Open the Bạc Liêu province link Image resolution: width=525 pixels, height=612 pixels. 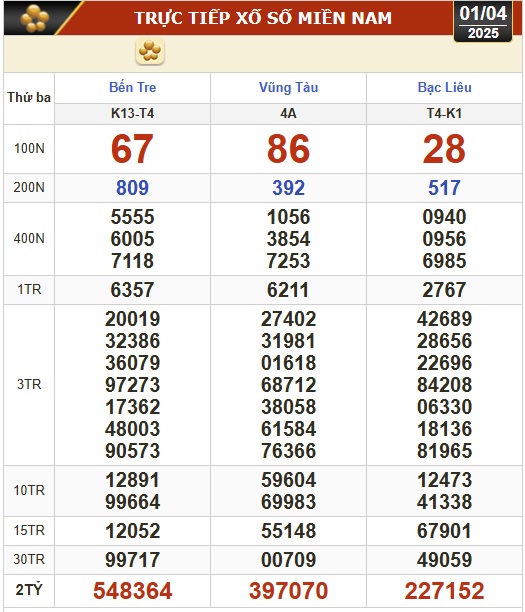point(445,87)
